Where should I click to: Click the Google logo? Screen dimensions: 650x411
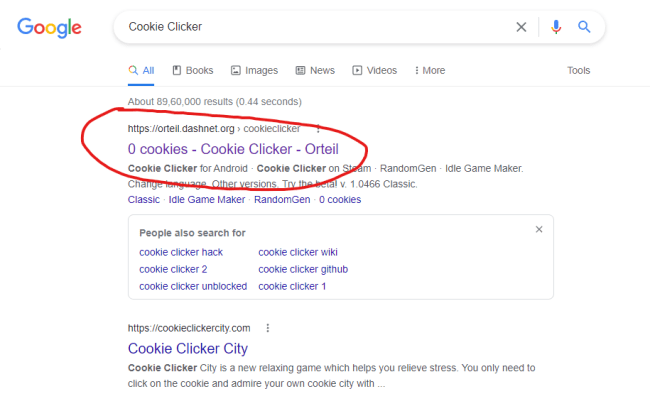tap(50, 29)
